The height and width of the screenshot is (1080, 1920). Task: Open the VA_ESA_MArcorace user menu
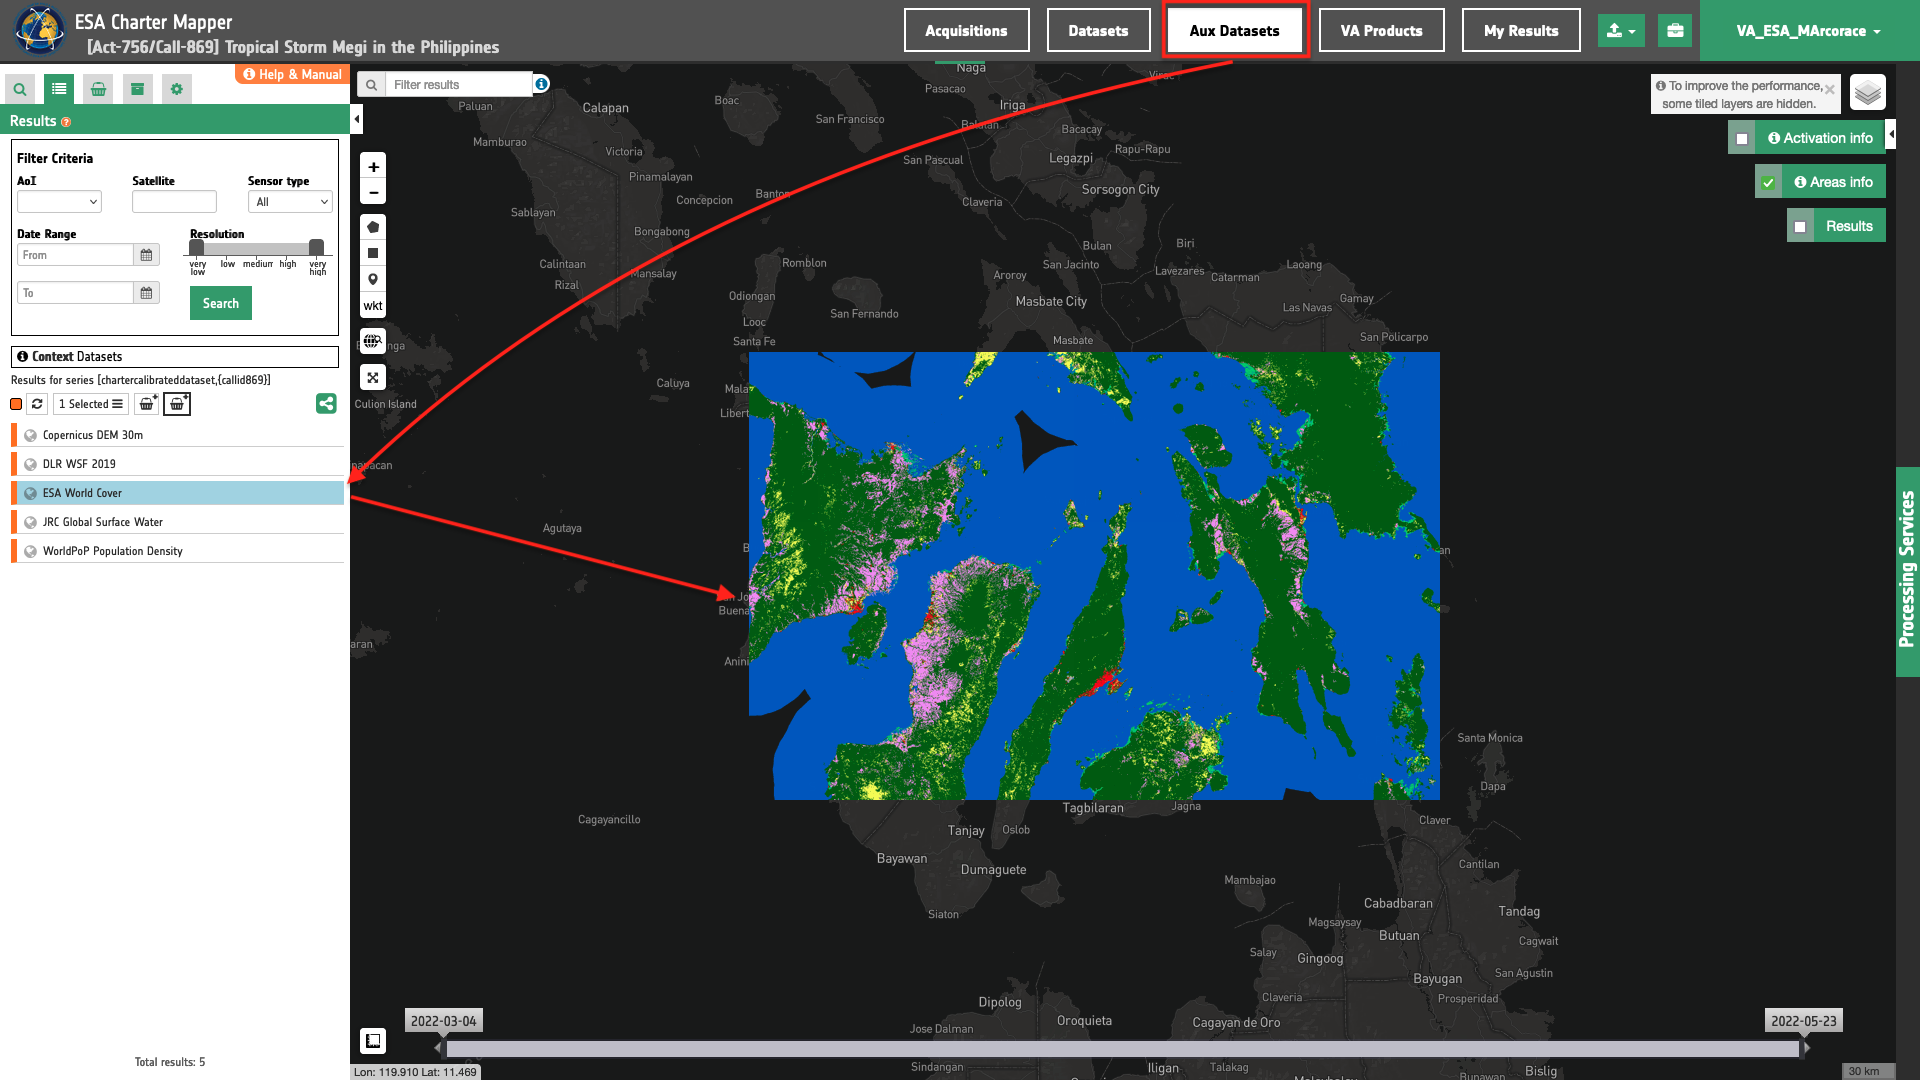[1808, 31]
